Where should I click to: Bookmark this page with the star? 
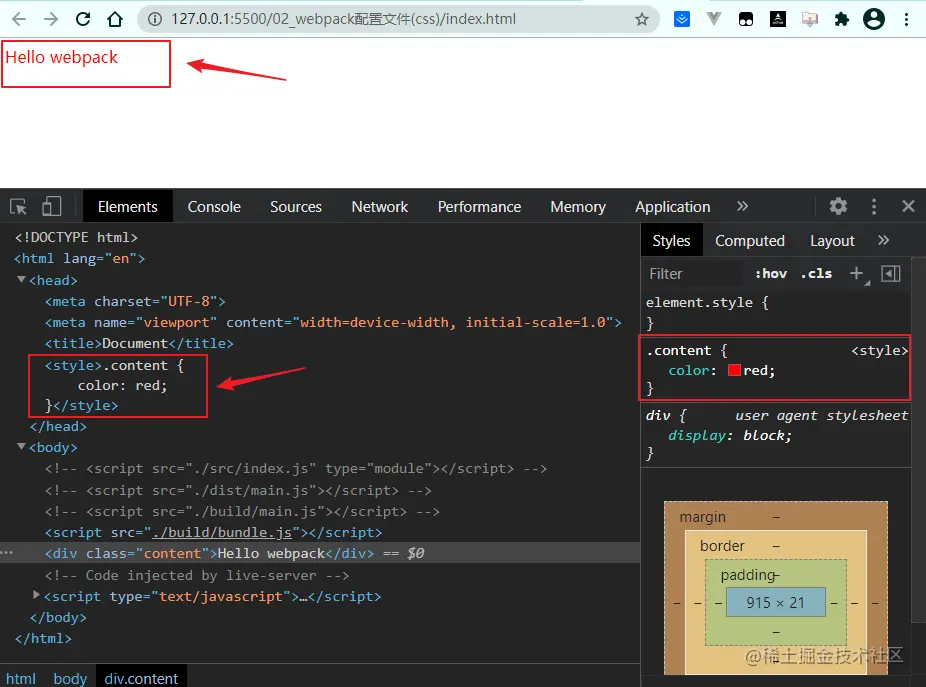pos(642,19)
